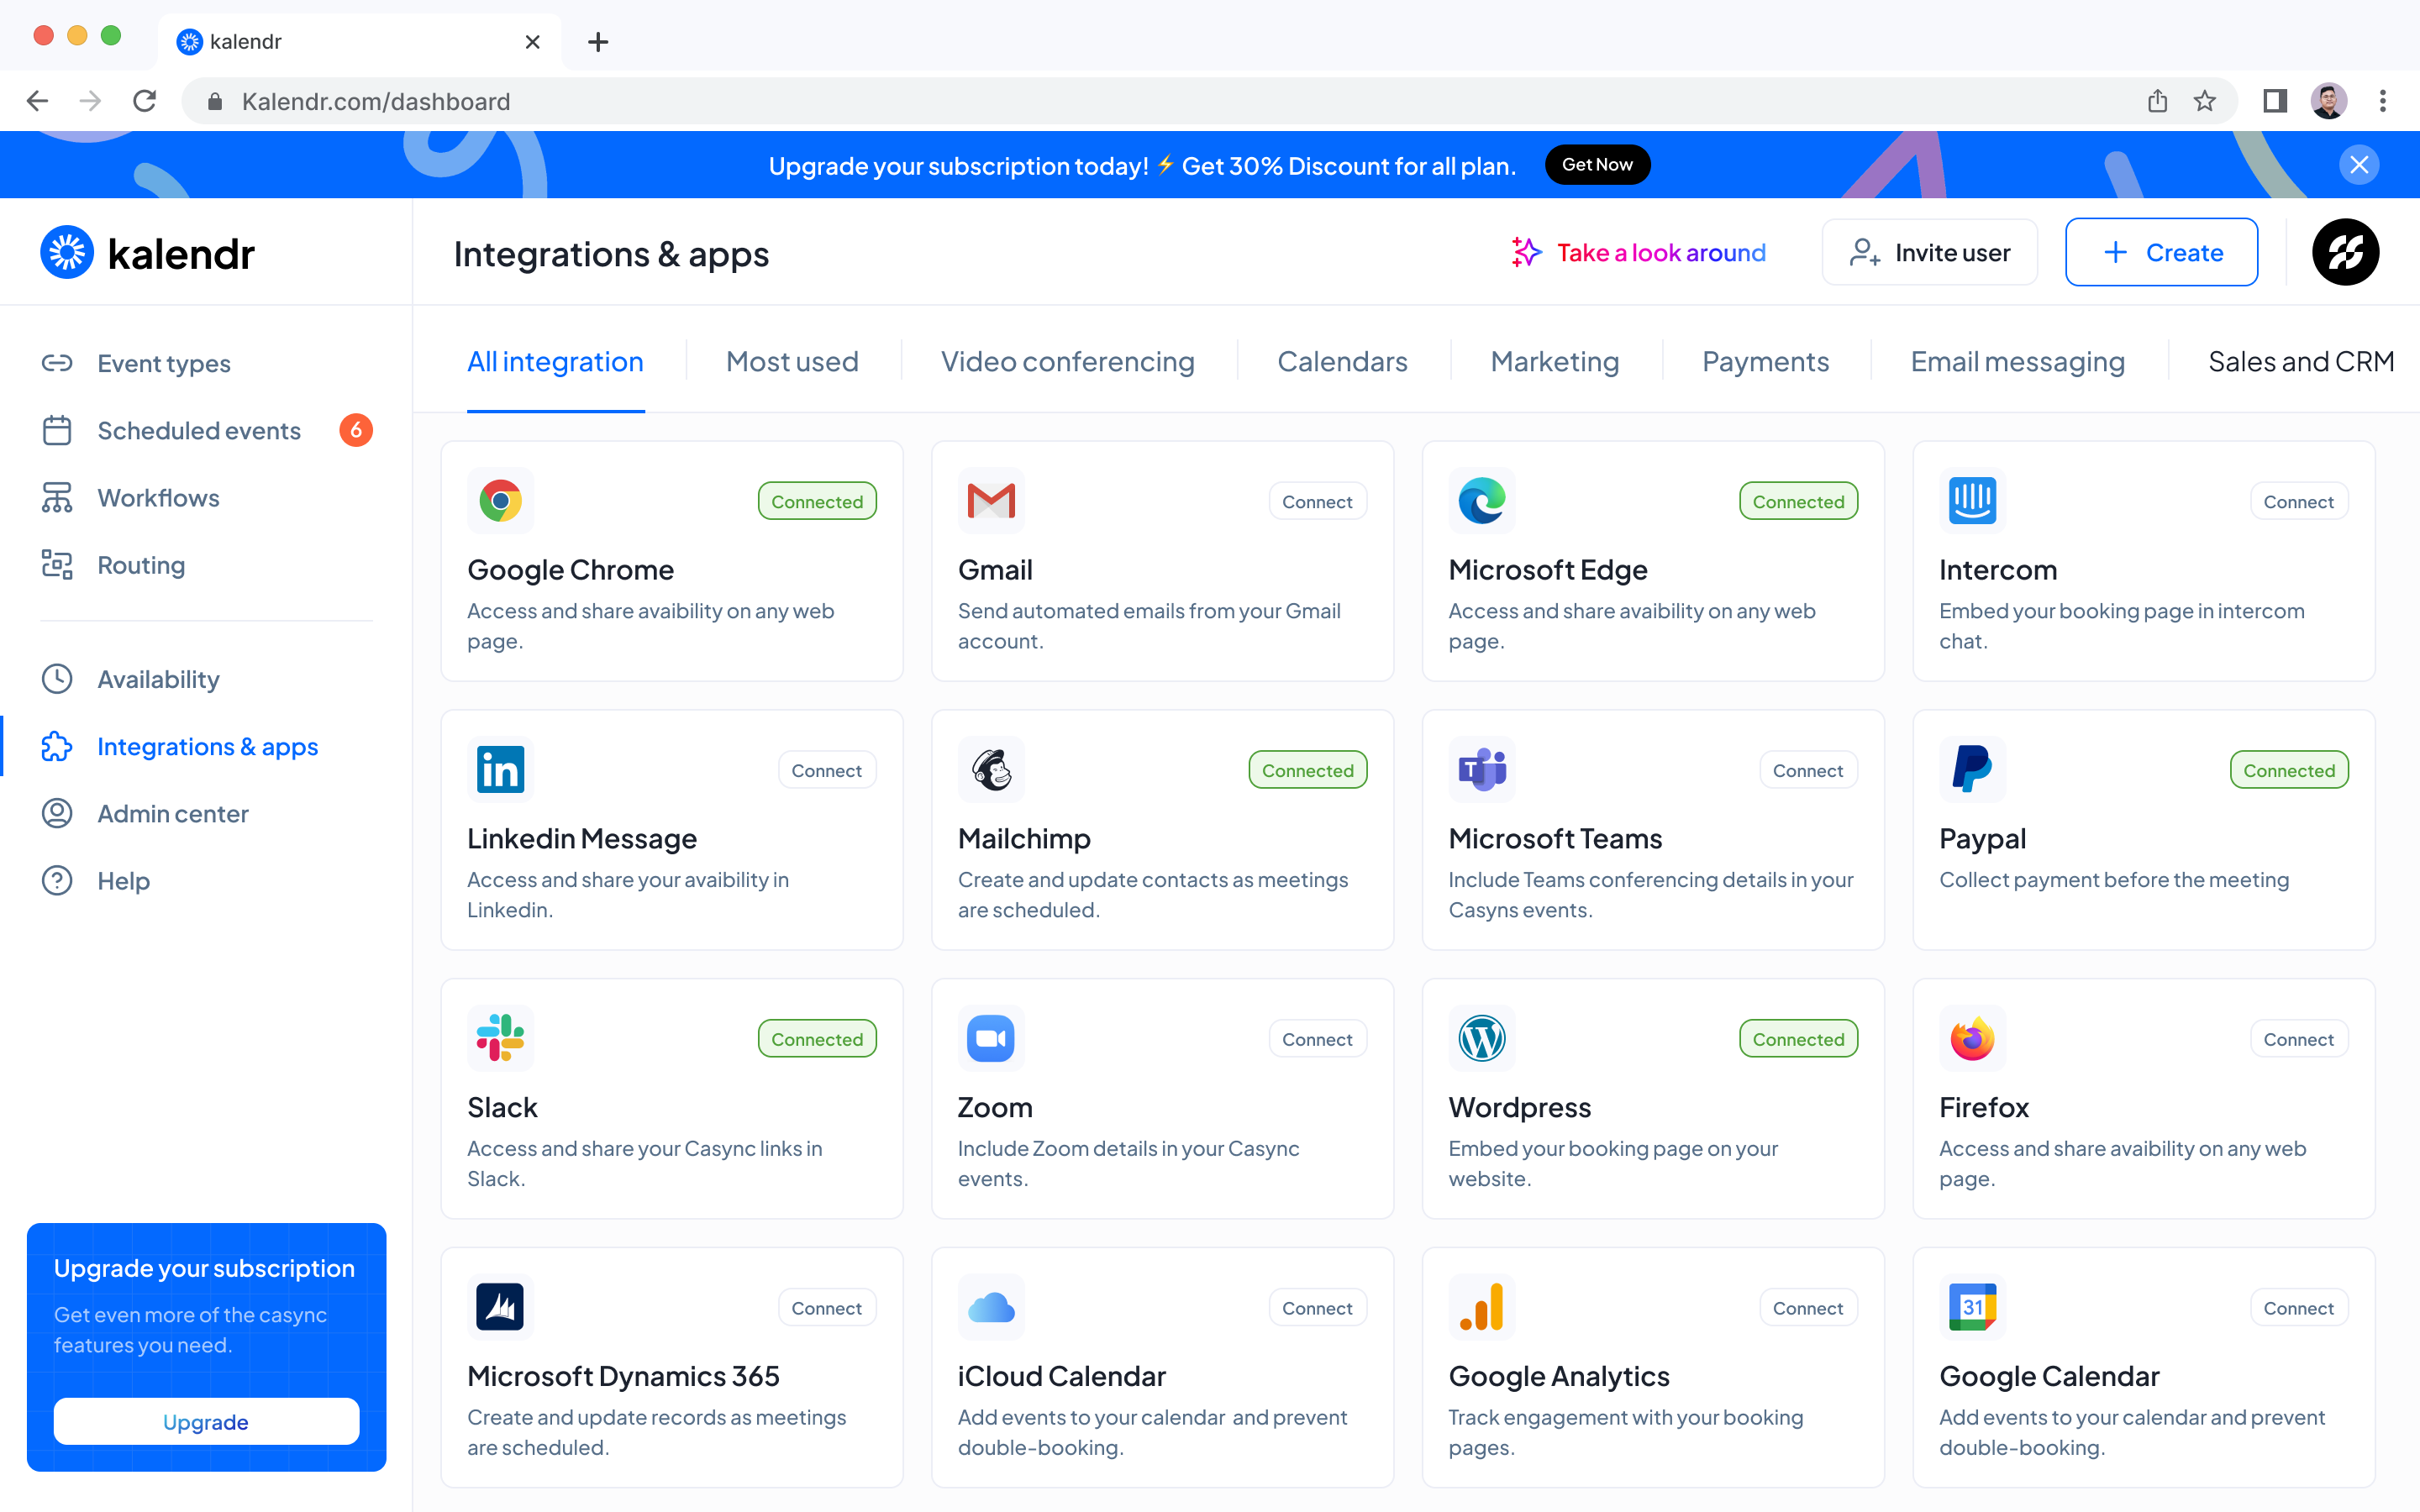Viewport: 2420px width, 1512px height.
Task: Click the Google Chrome integration icon
Action: point(500,501)
